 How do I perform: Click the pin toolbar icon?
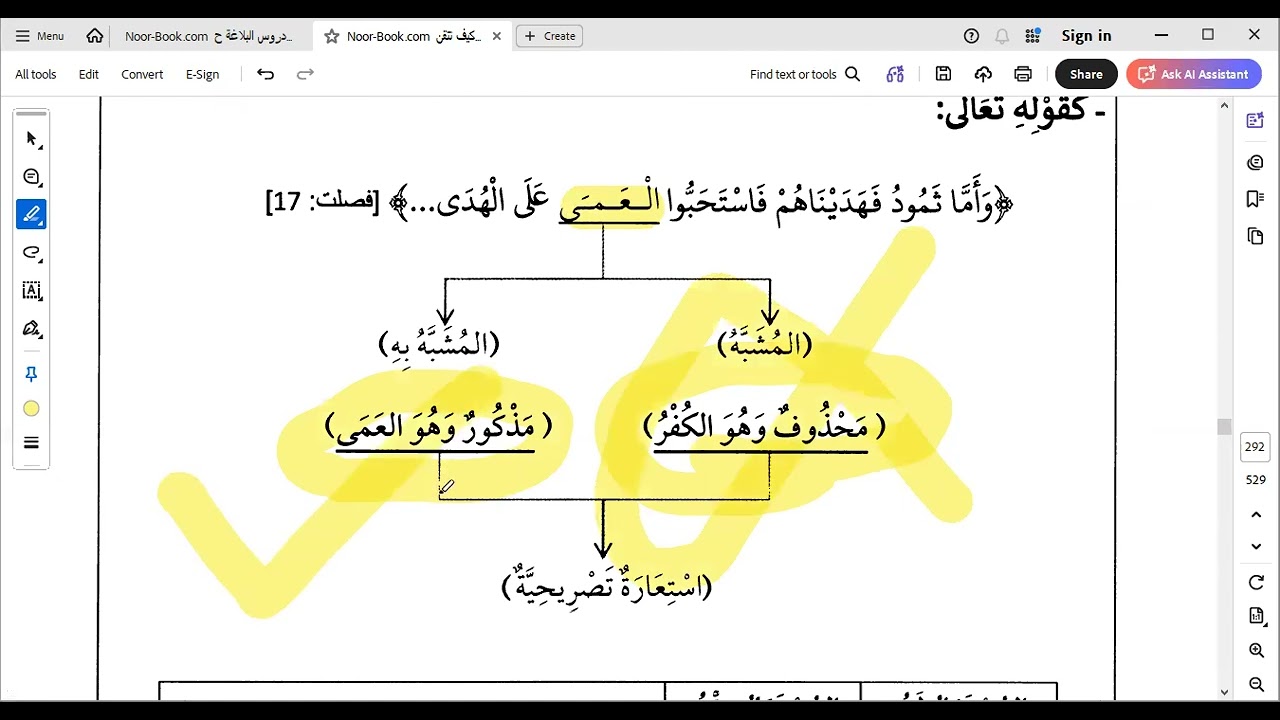[31, 374]
